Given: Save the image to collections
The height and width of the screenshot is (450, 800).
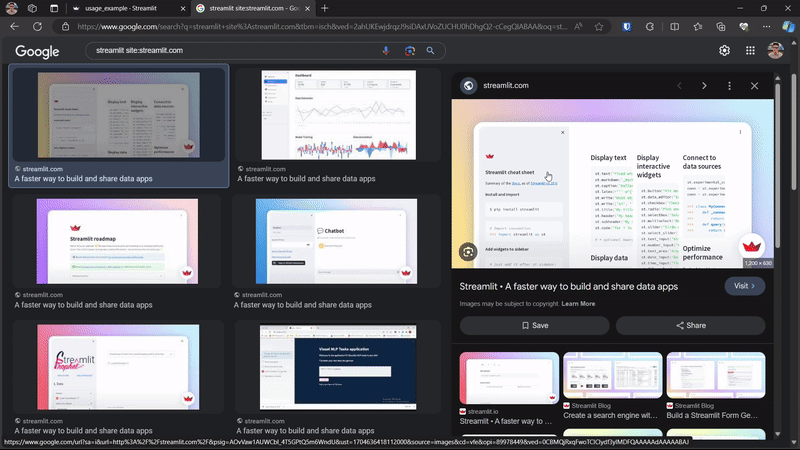Looking at the screenshot, I should (x=534, y=325).
